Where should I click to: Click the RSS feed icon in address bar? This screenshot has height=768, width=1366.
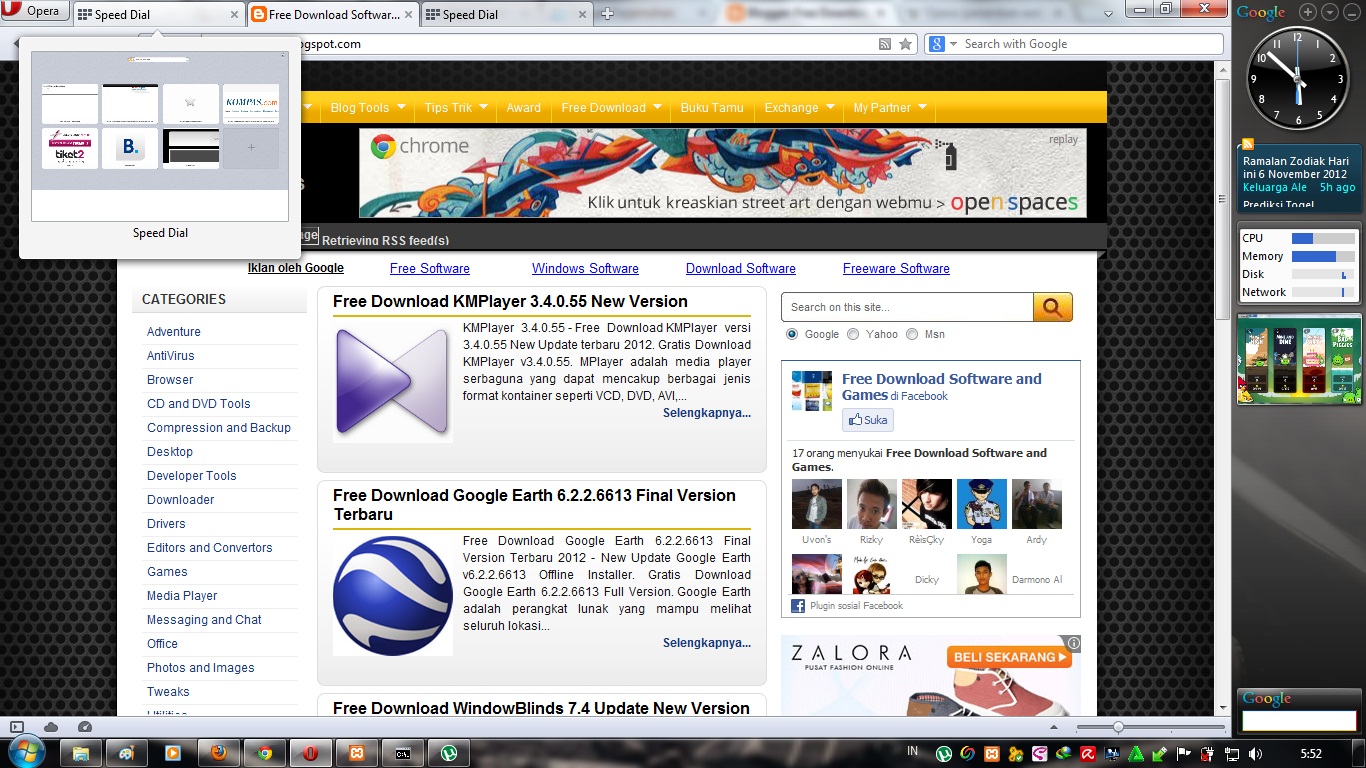[884, 44]
